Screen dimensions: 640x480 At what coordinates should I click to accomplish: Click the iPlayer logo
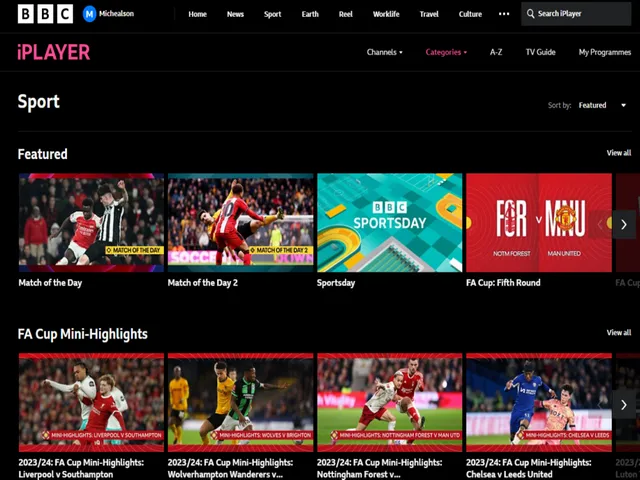[x=53, y=52]
